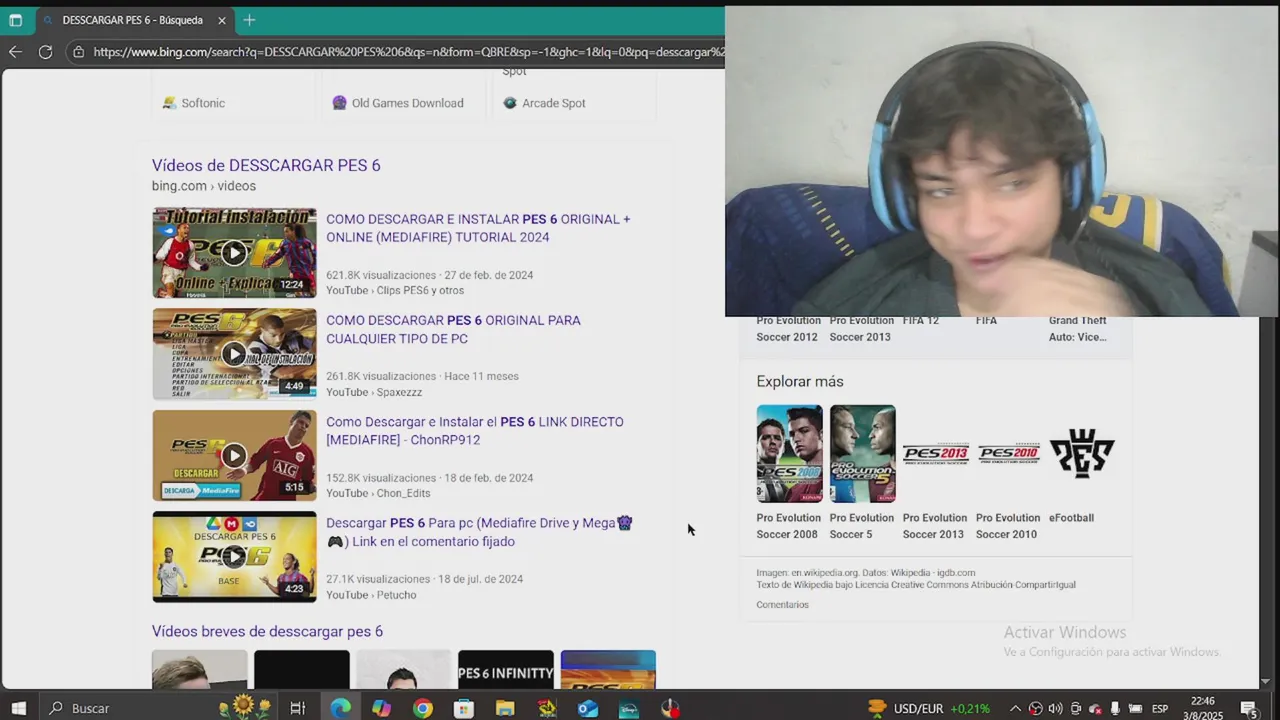Click the OBS tray icon
1280x720 pixels.
pos(1036,708)
